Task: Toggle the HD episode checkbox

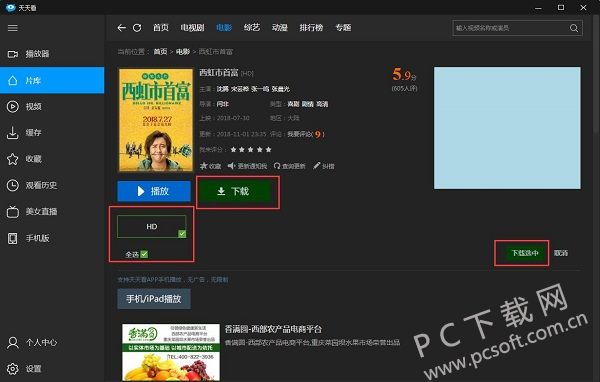Action: point(182,233)
